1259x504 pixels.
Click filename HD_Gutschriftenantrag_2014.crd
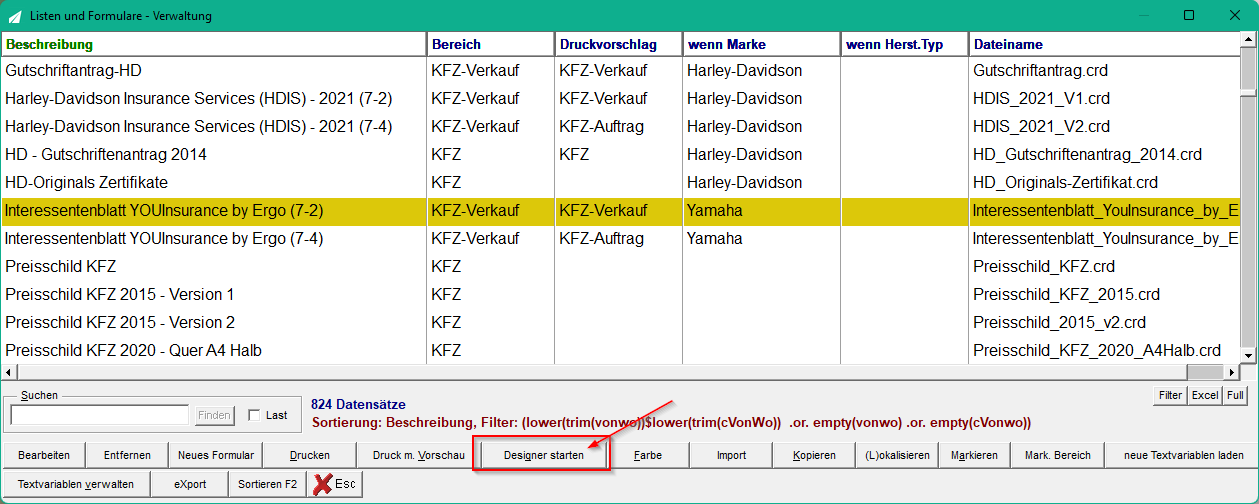tap(1087, 155)
